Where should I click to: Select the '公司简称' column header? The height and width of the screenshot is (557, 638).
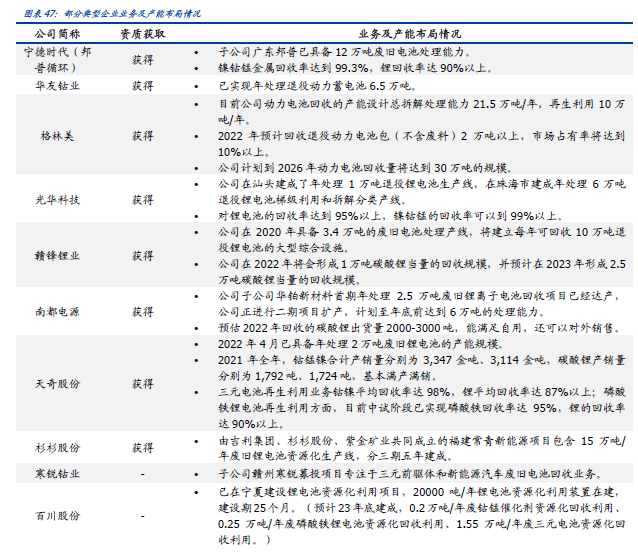[x=57, y=34]
